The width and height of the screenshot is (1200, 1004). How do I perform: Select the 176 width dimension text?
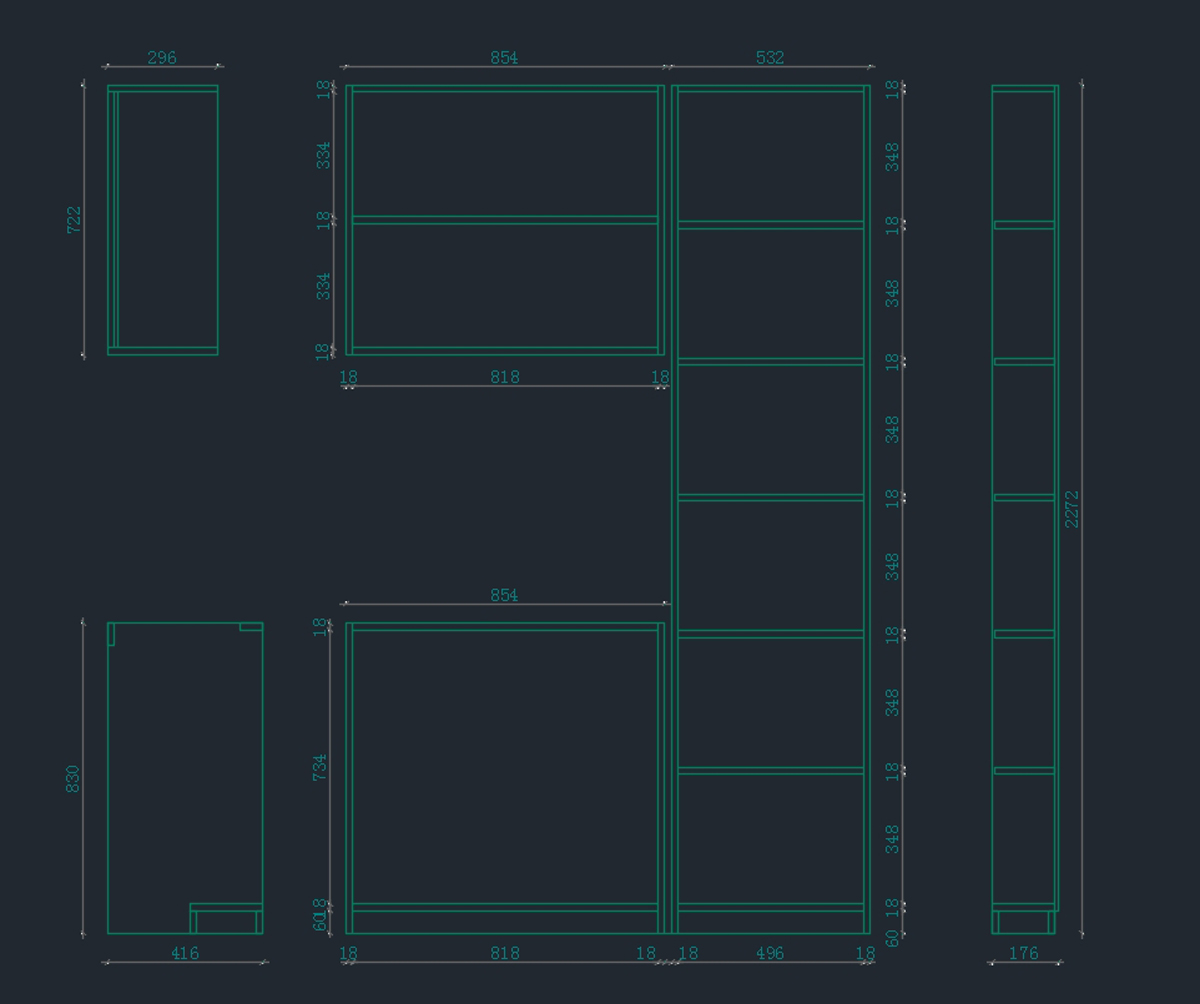[x=1024, y=953]
